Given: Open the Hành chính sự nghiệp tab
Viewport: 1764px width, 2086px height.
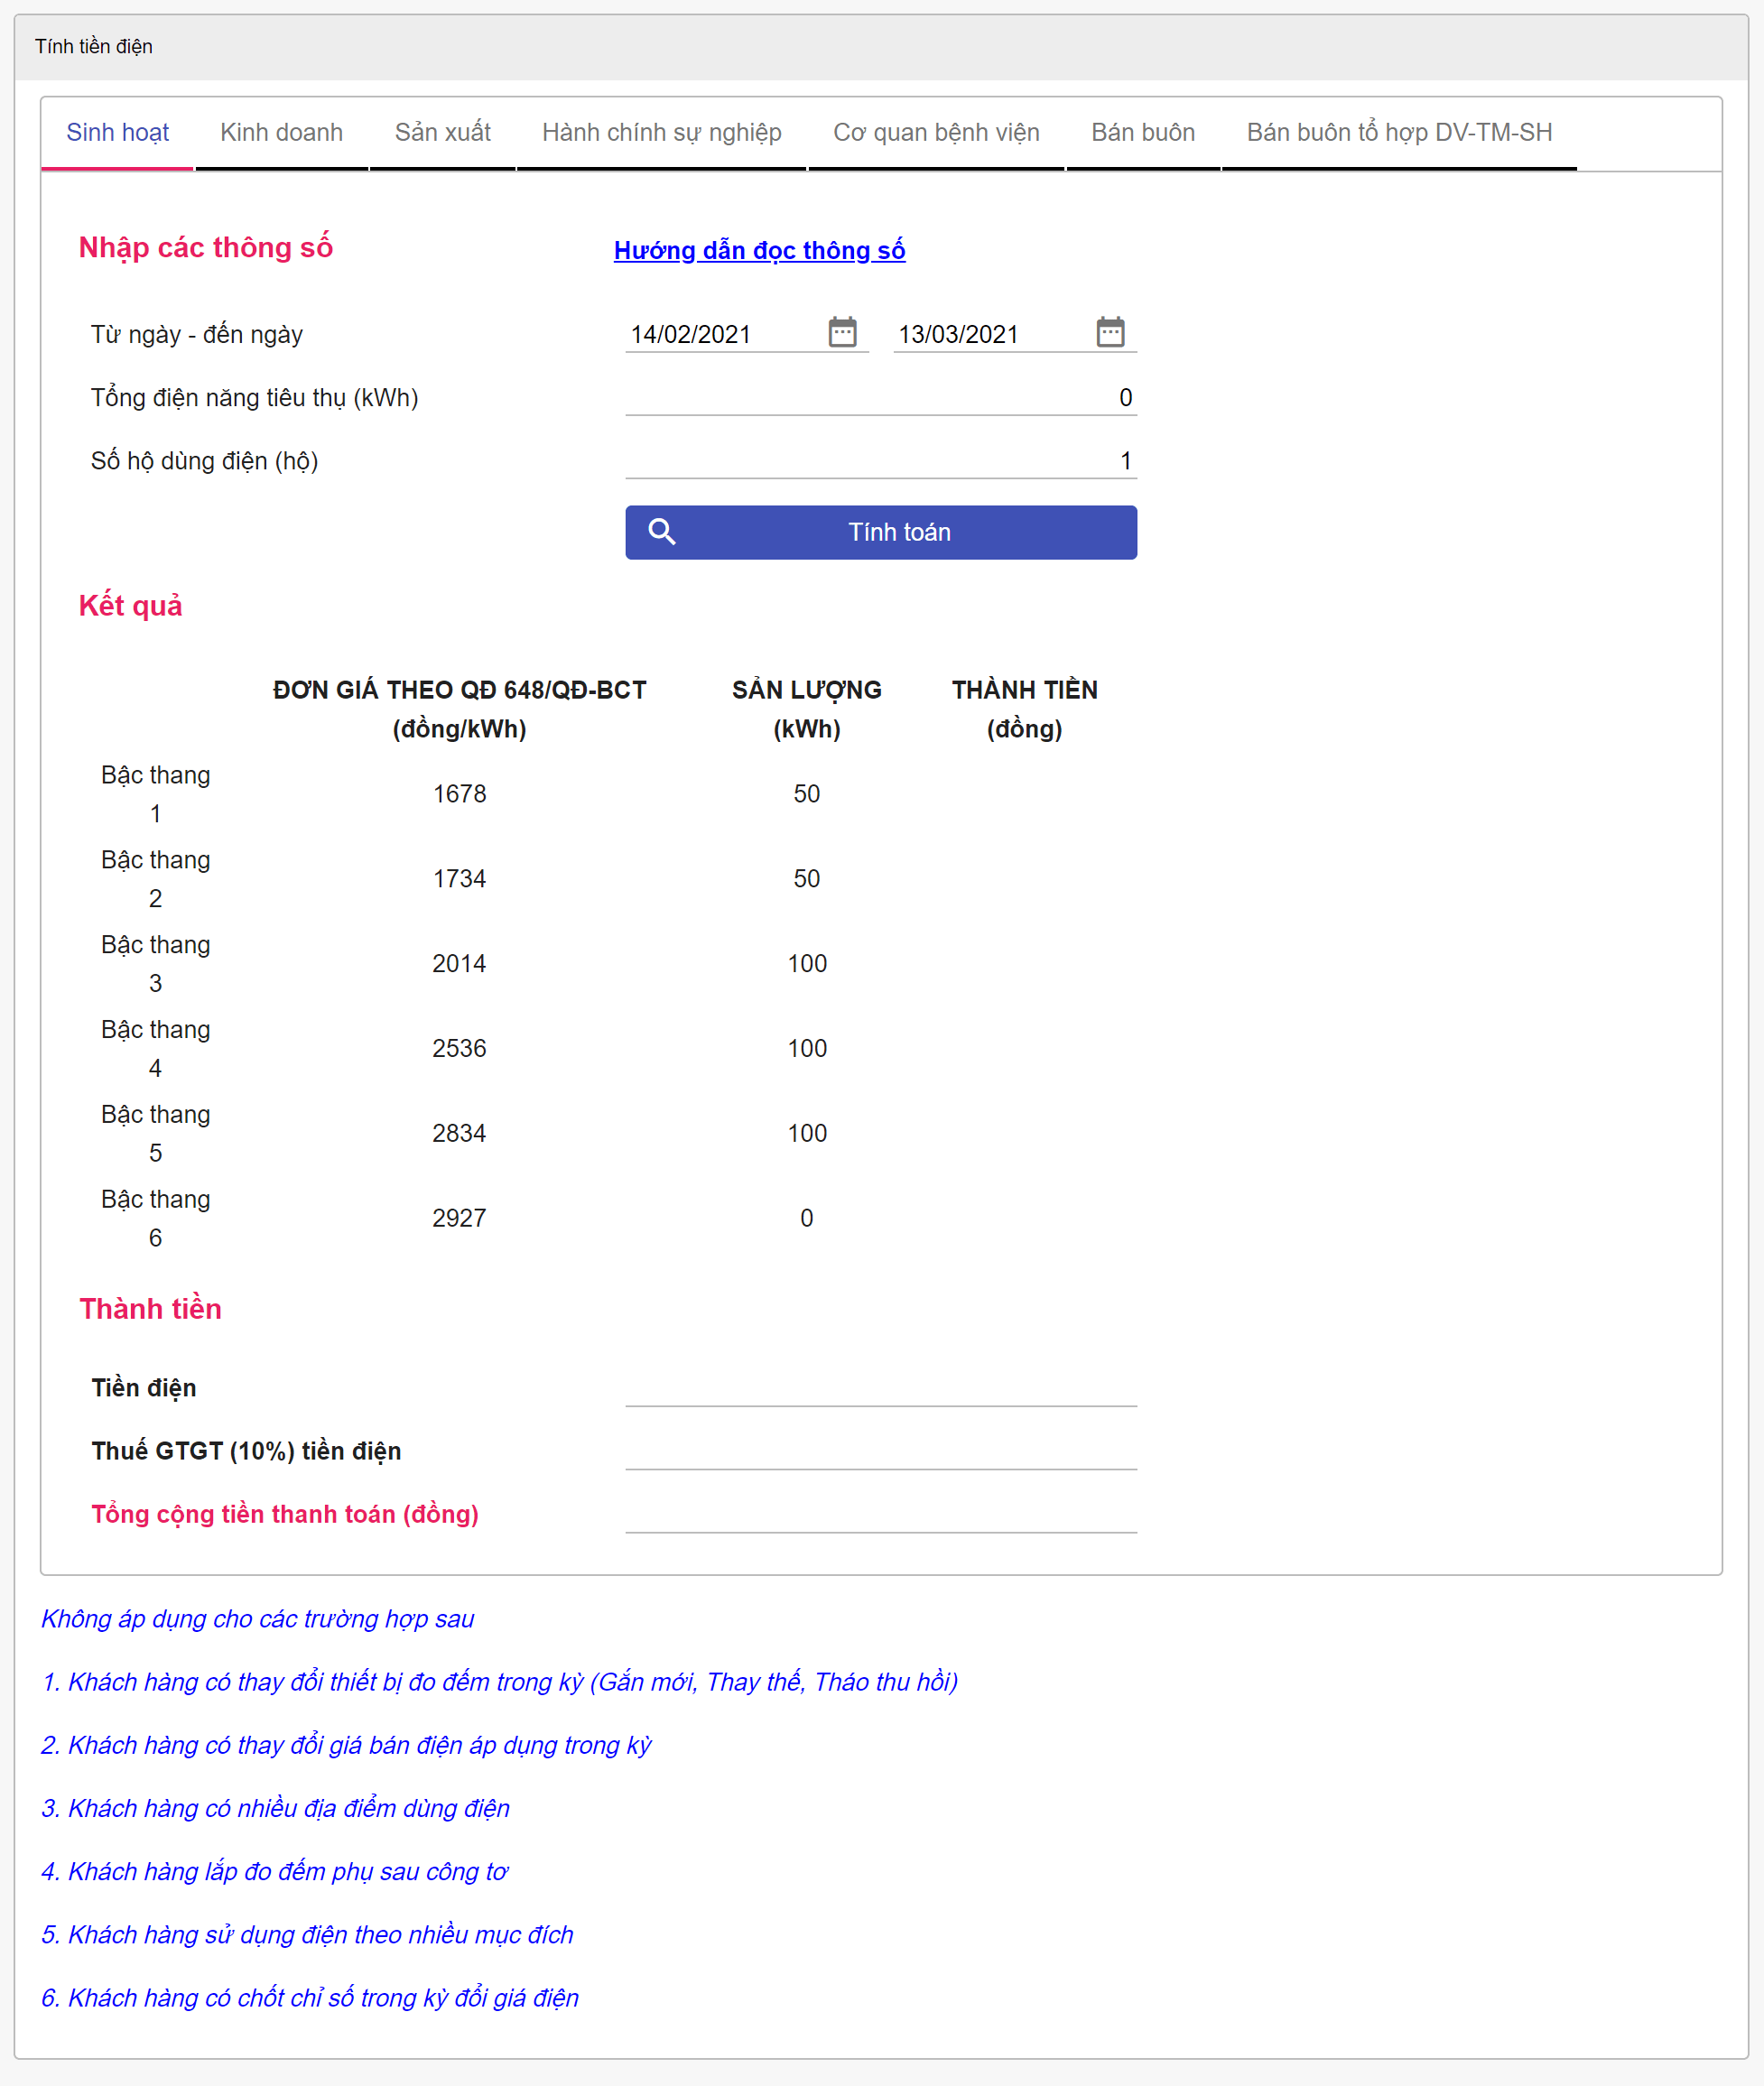Looking at the screenshot, I should coord(662,131).
